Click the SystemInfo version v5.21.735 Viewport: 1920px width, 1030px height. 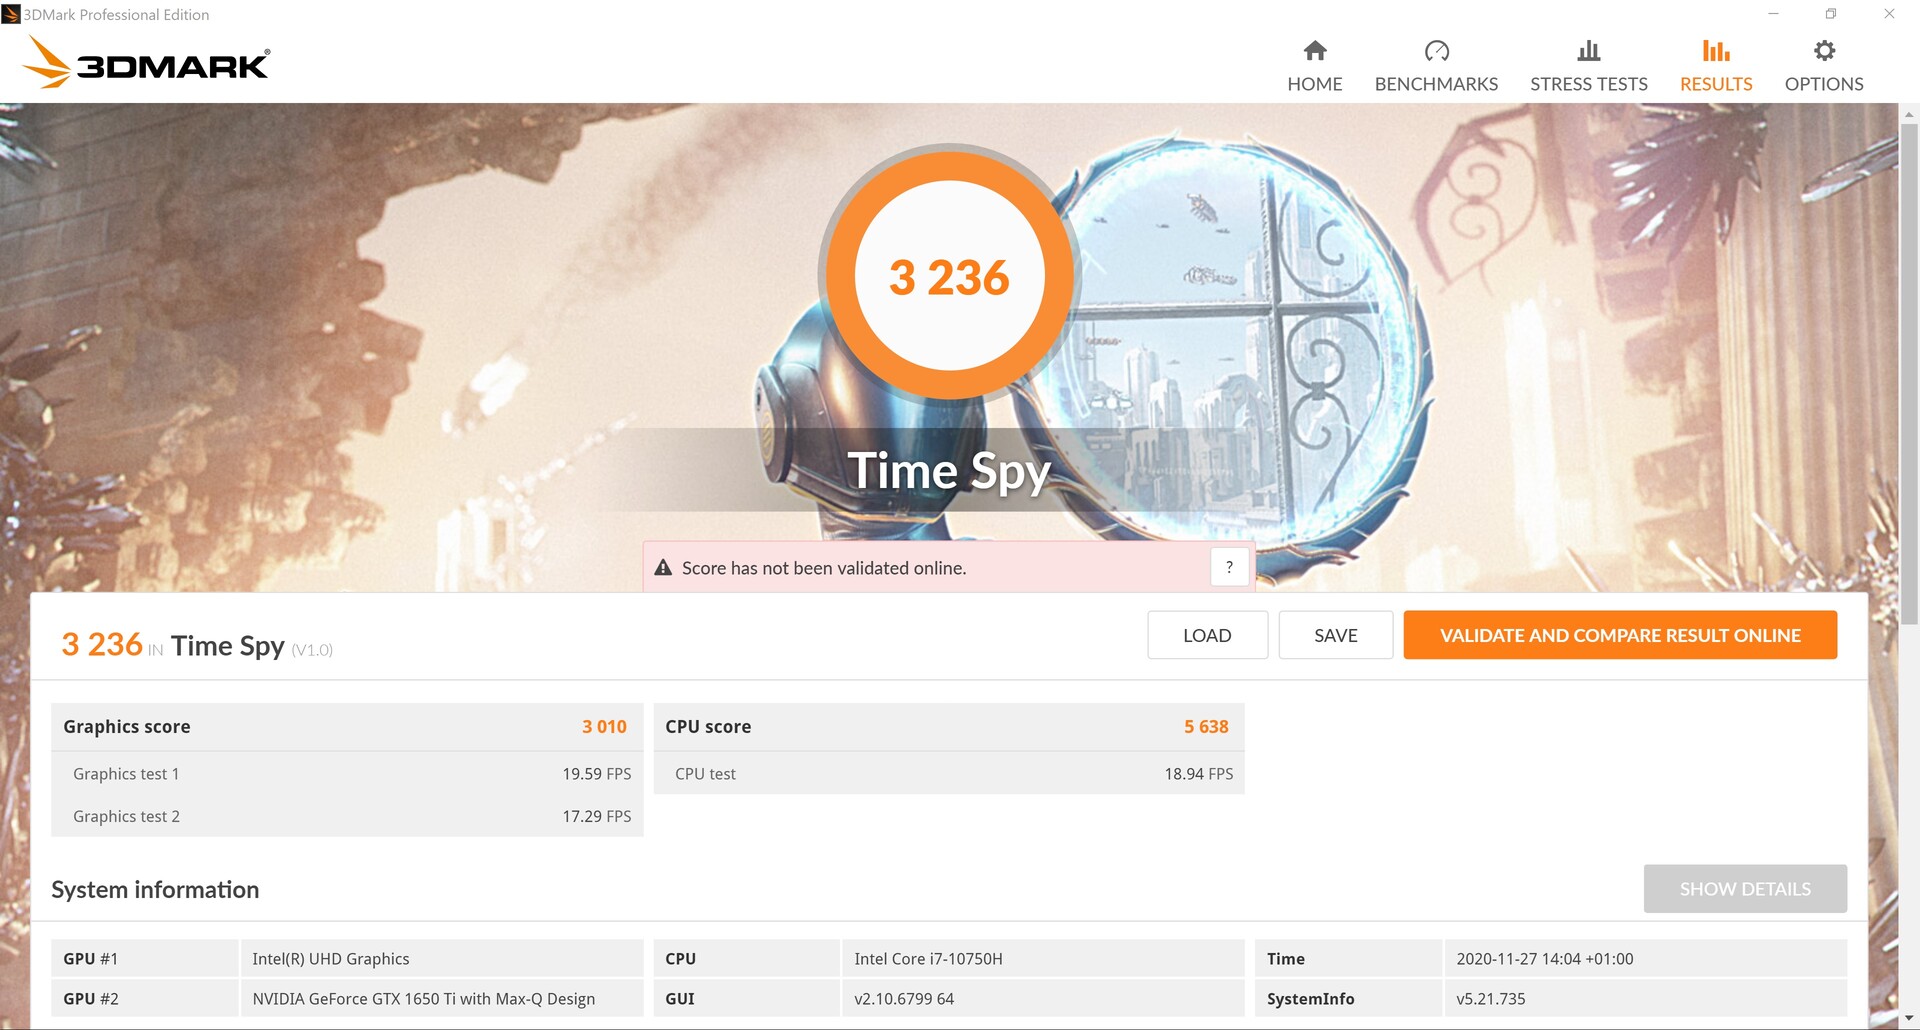pos(1491,999)
